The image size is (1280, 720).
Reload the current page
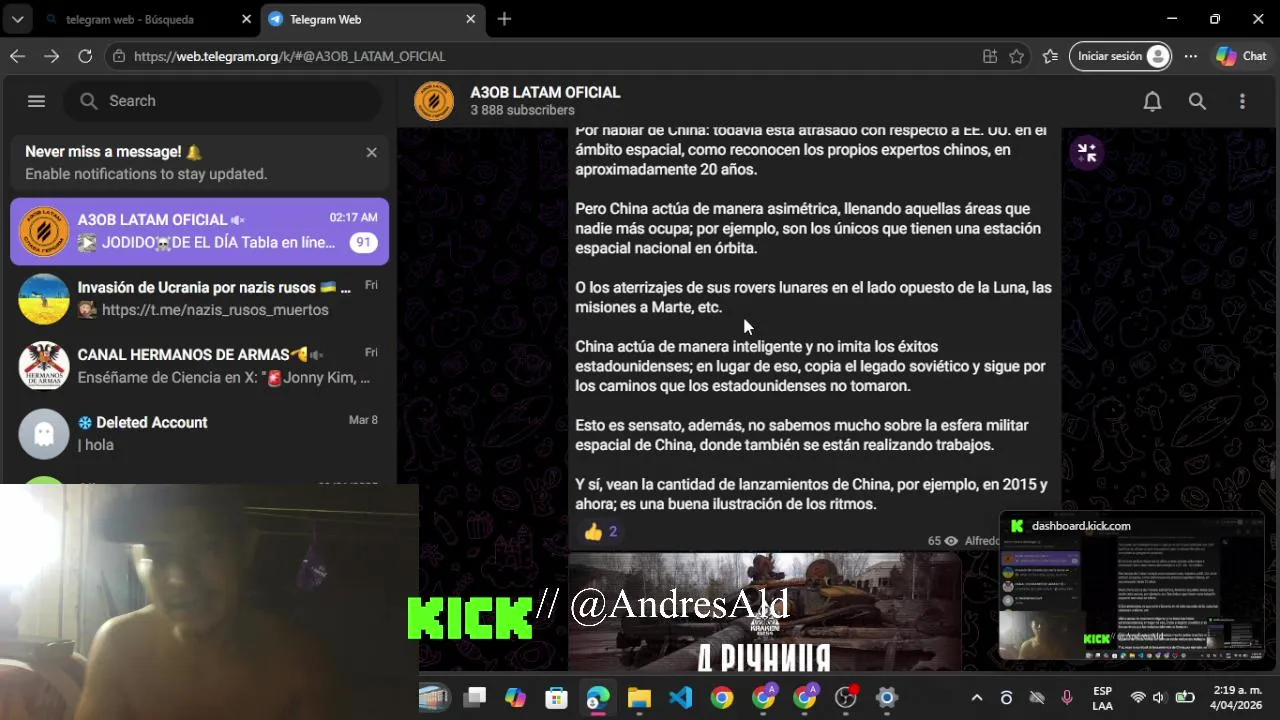85,56
